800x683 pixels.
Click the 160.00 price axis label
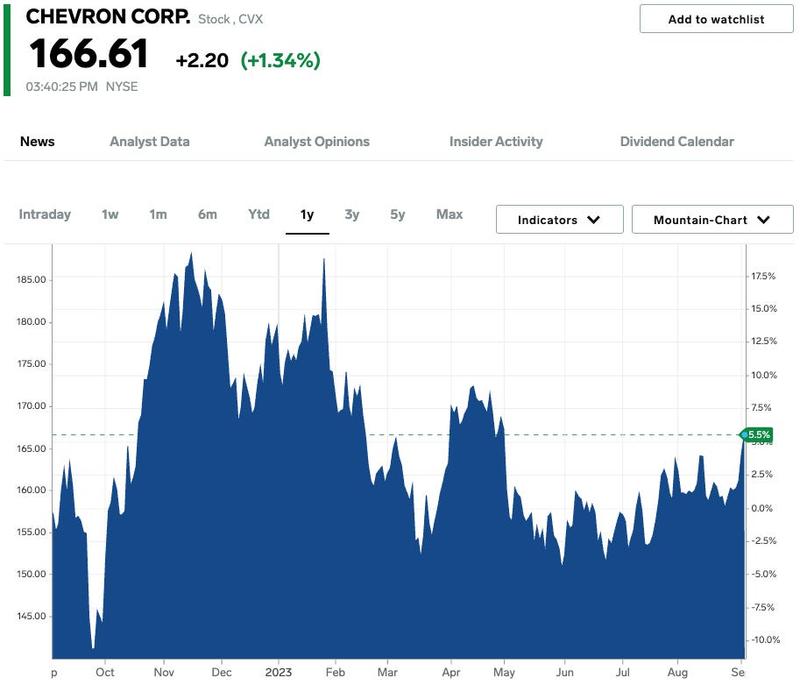(x=31, y=490)
